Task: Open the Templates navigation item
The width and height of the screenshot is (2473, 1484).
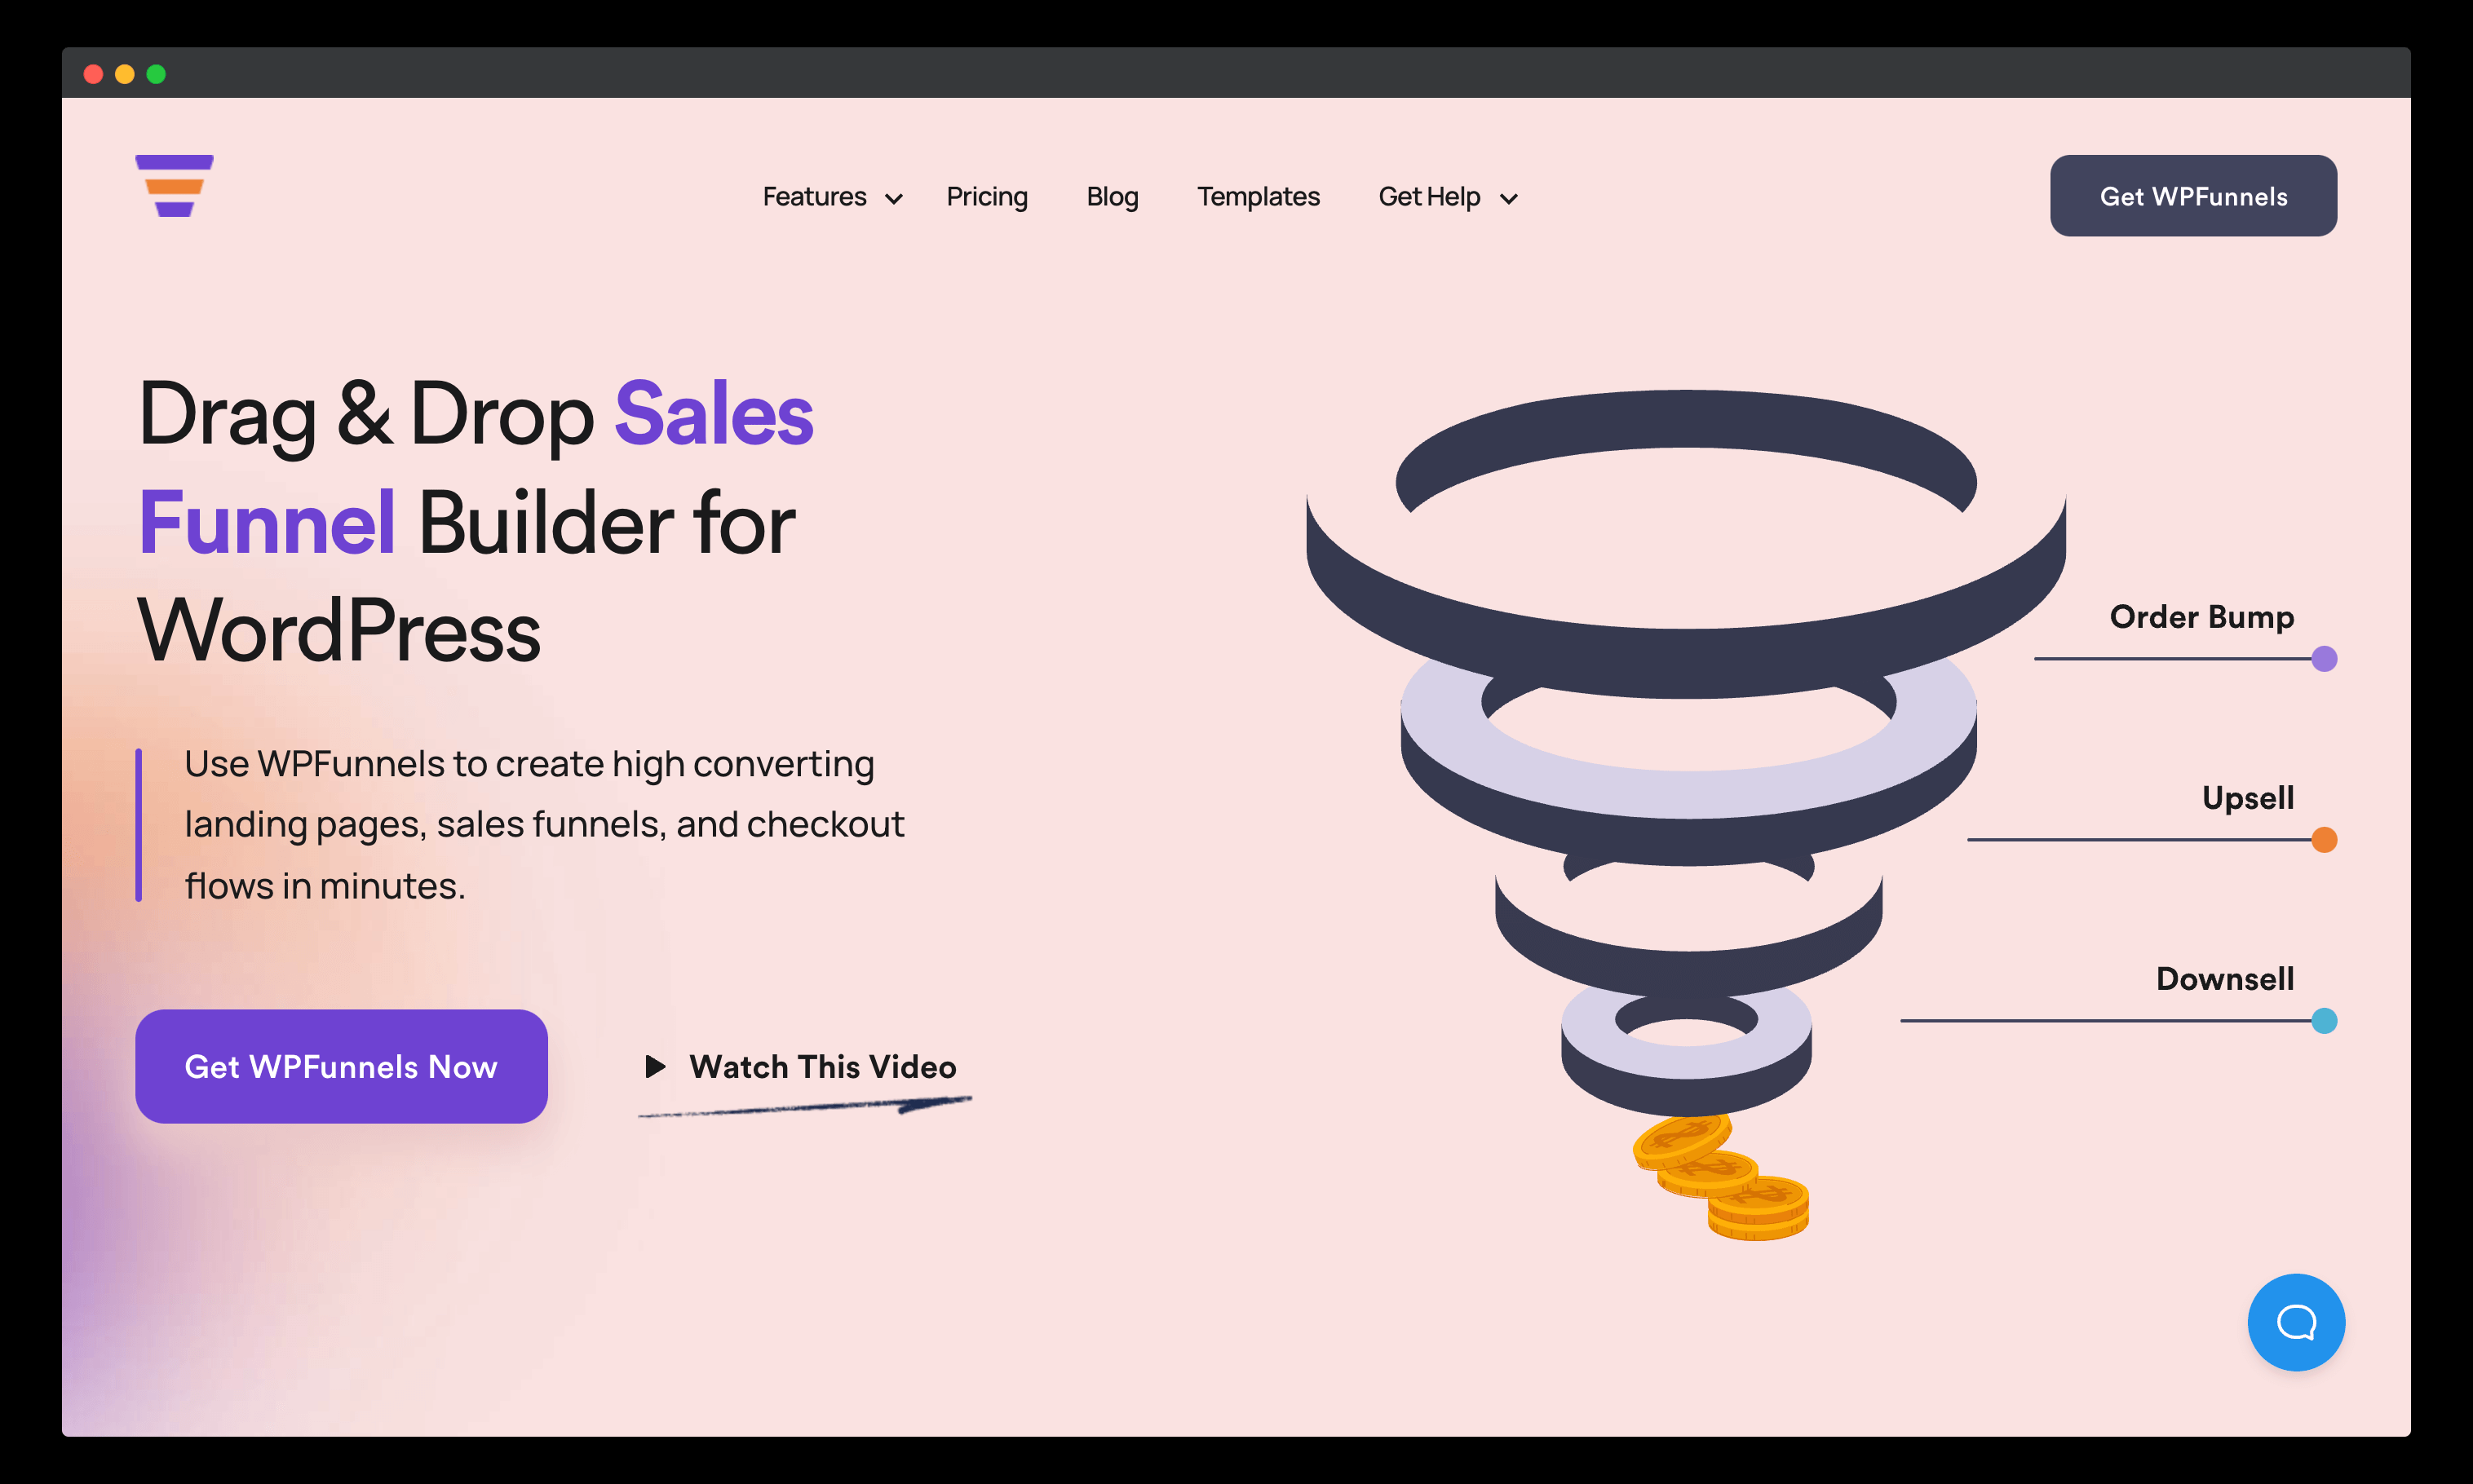Action: pos(1258,196)
